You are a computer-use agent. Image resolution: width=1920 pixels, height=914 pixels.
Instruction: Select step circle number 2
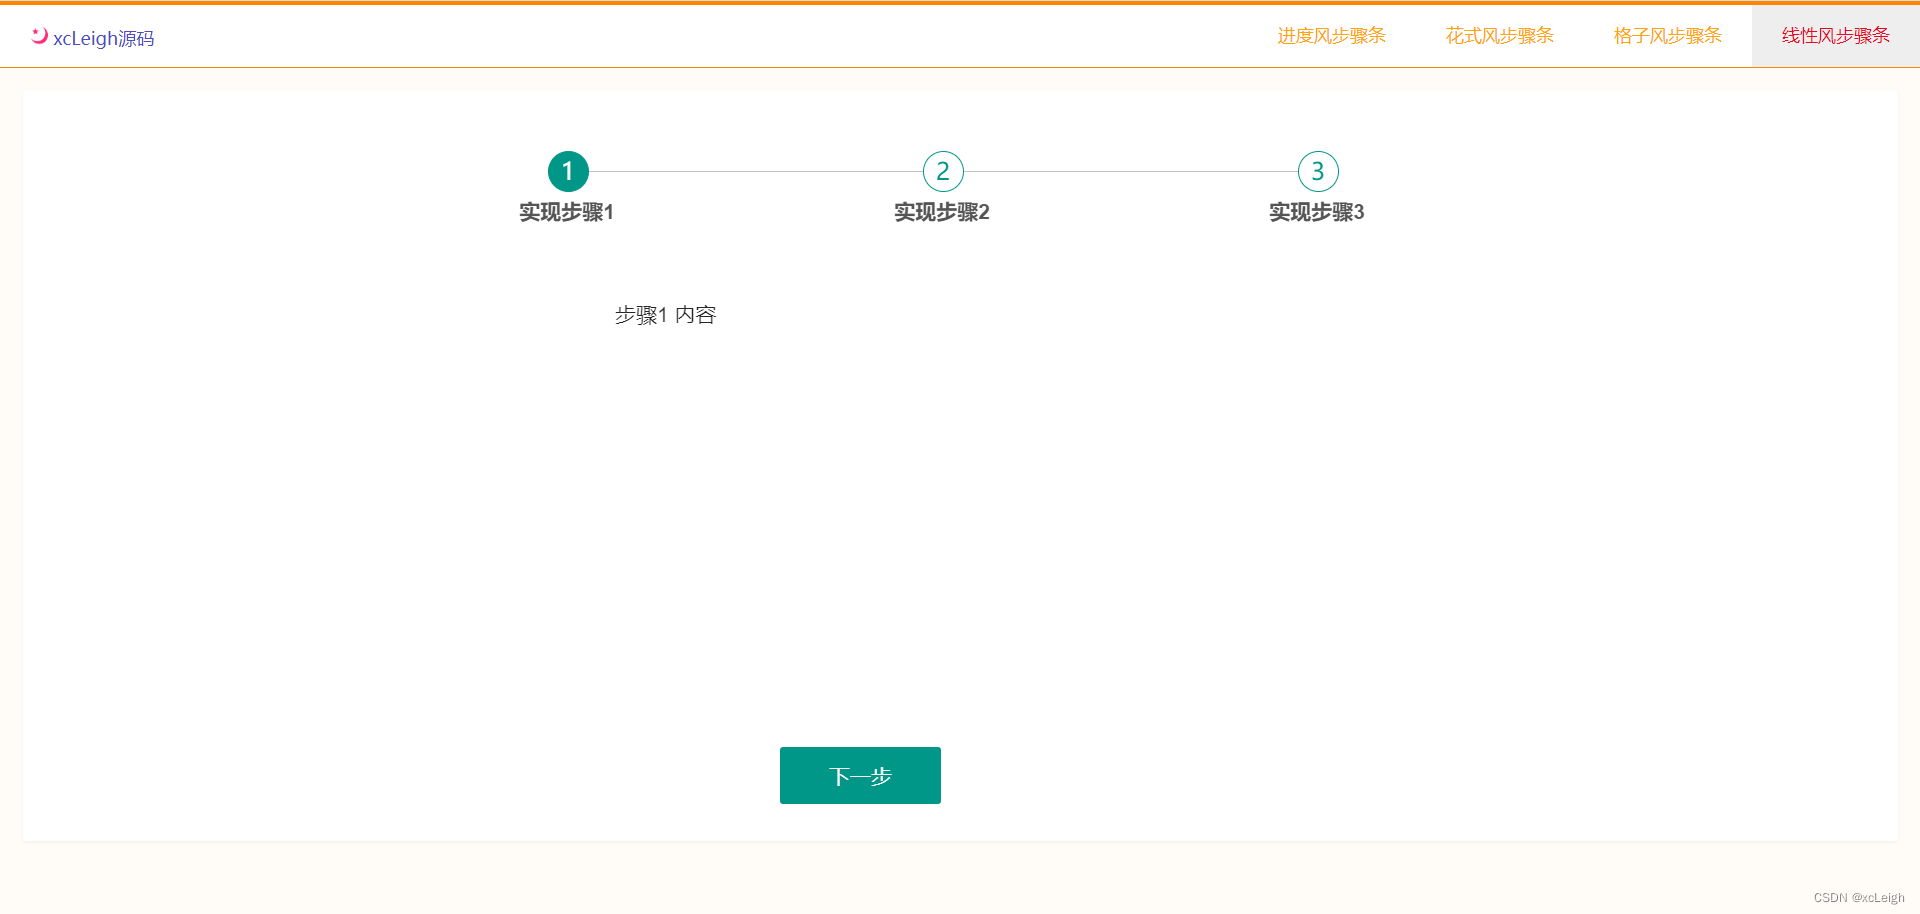[943, 171]
